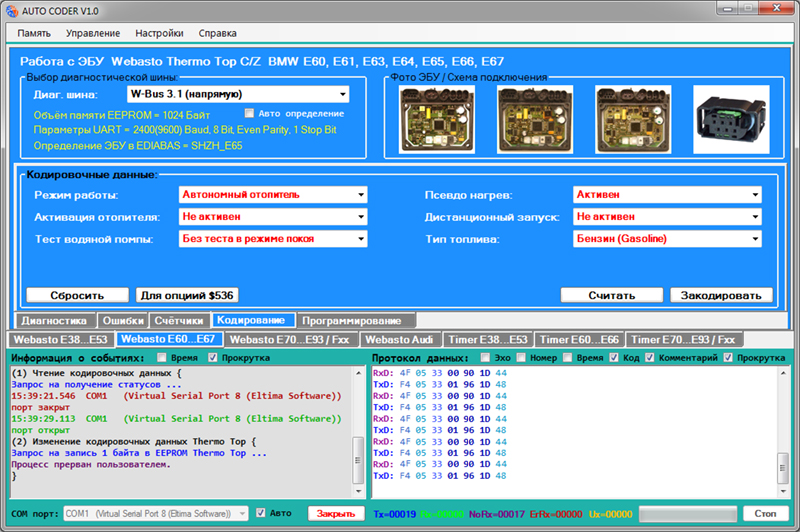
Task: Open the third ECU board photo thumbnail
Action: click(633, 119)
